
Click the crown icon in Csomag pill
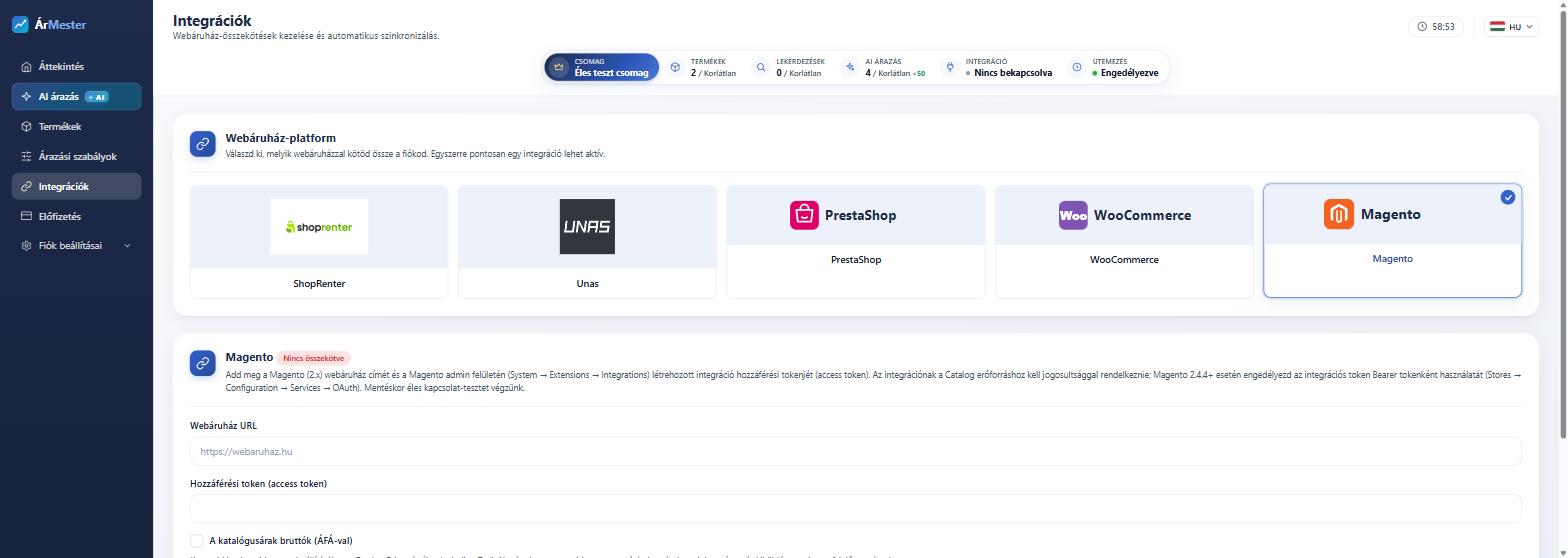pos(559,67)
